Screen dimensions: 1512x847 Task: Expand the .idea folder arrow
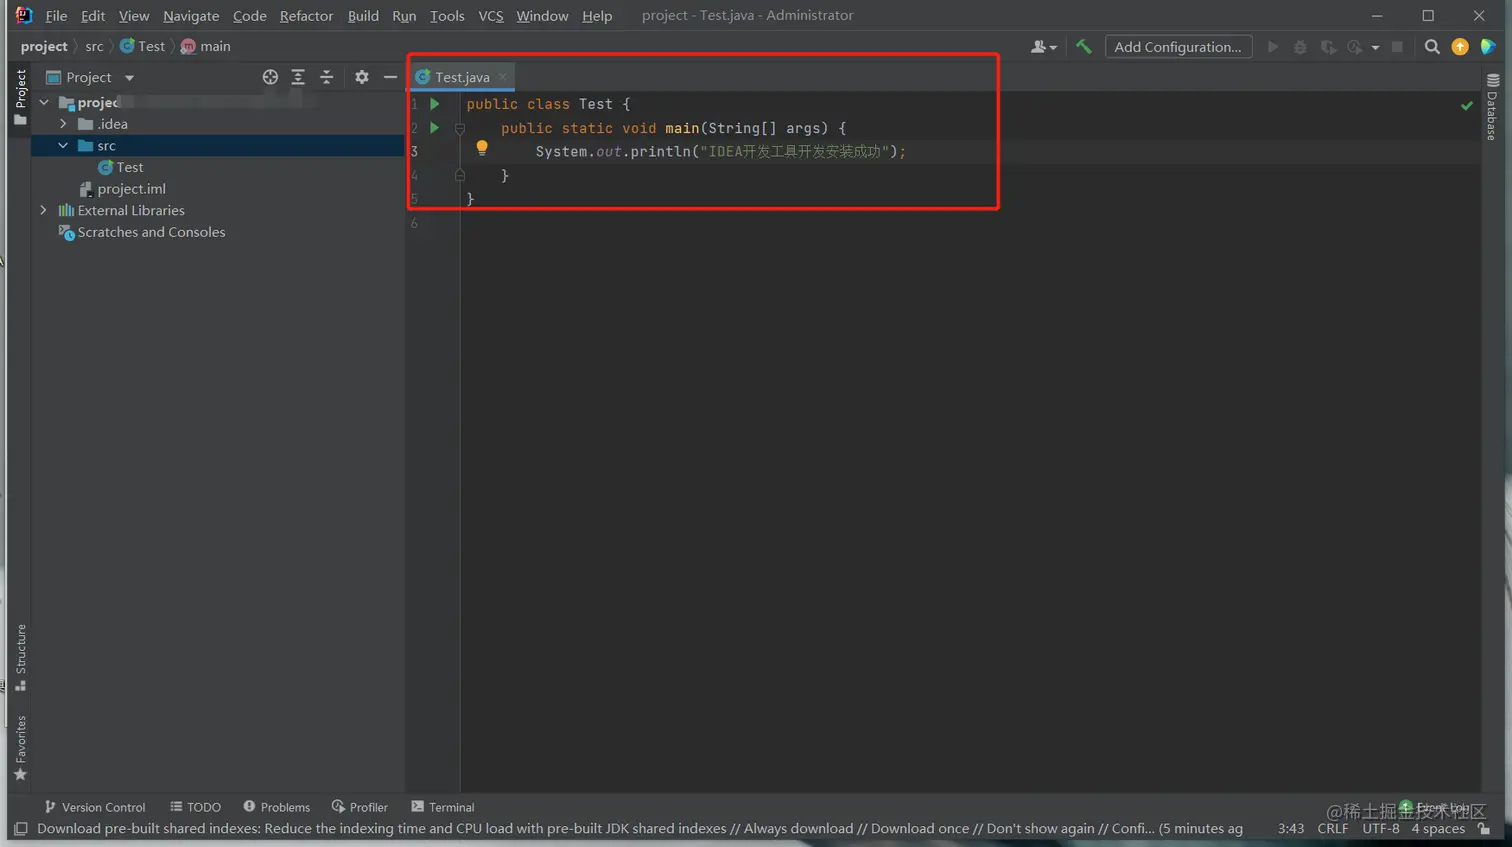[63, 124]
